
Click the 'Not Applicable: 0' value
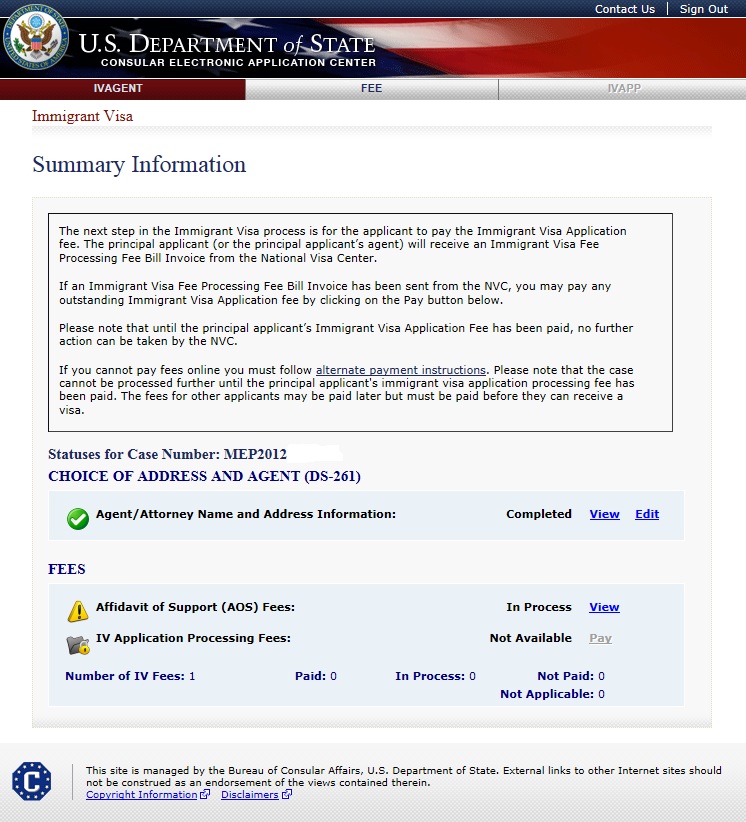[553, 694]
